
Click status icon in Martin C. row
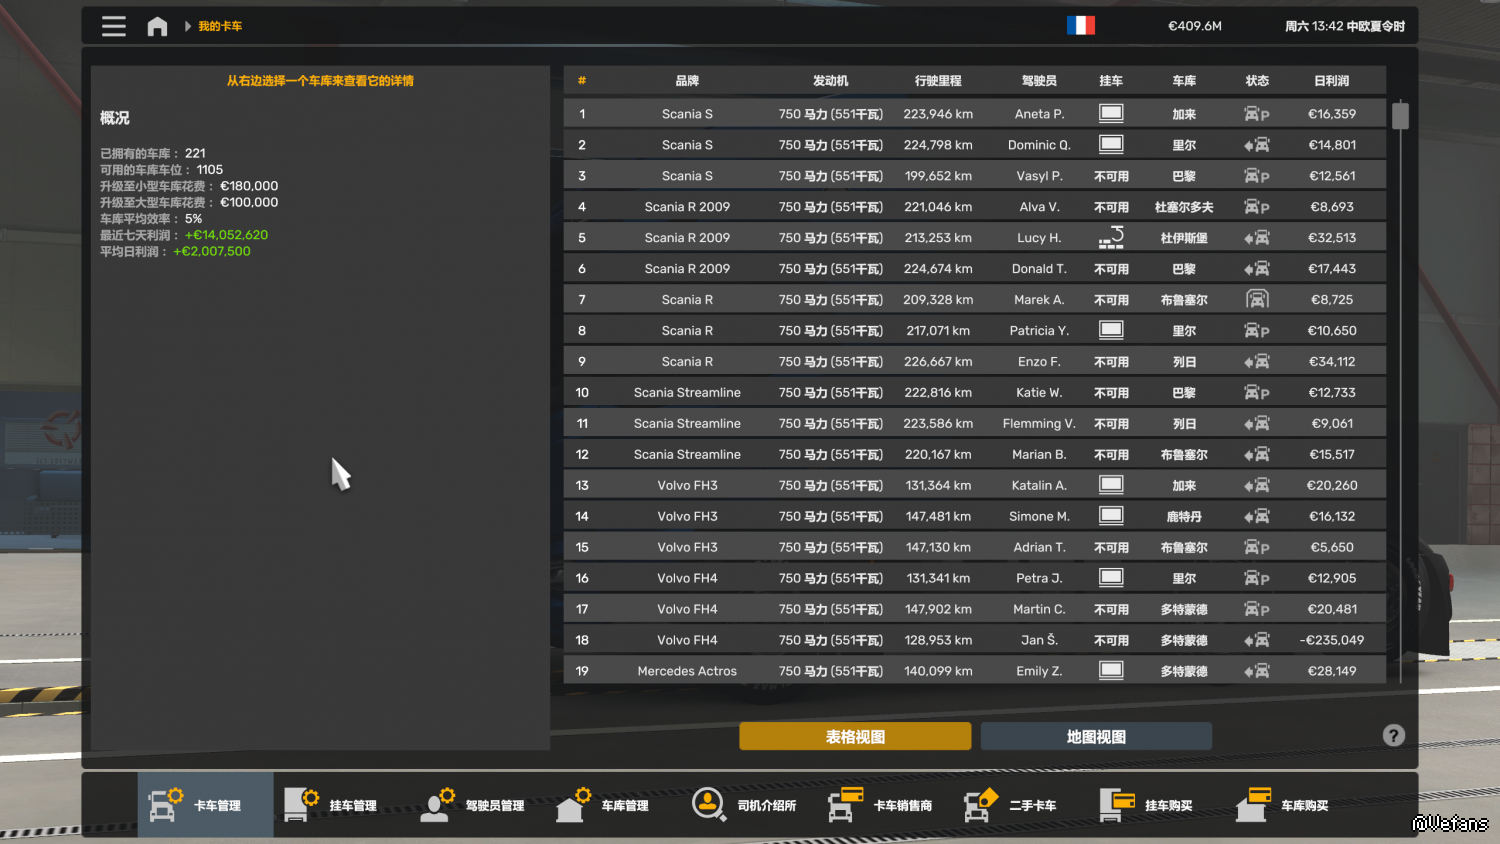coord(1257,609)
